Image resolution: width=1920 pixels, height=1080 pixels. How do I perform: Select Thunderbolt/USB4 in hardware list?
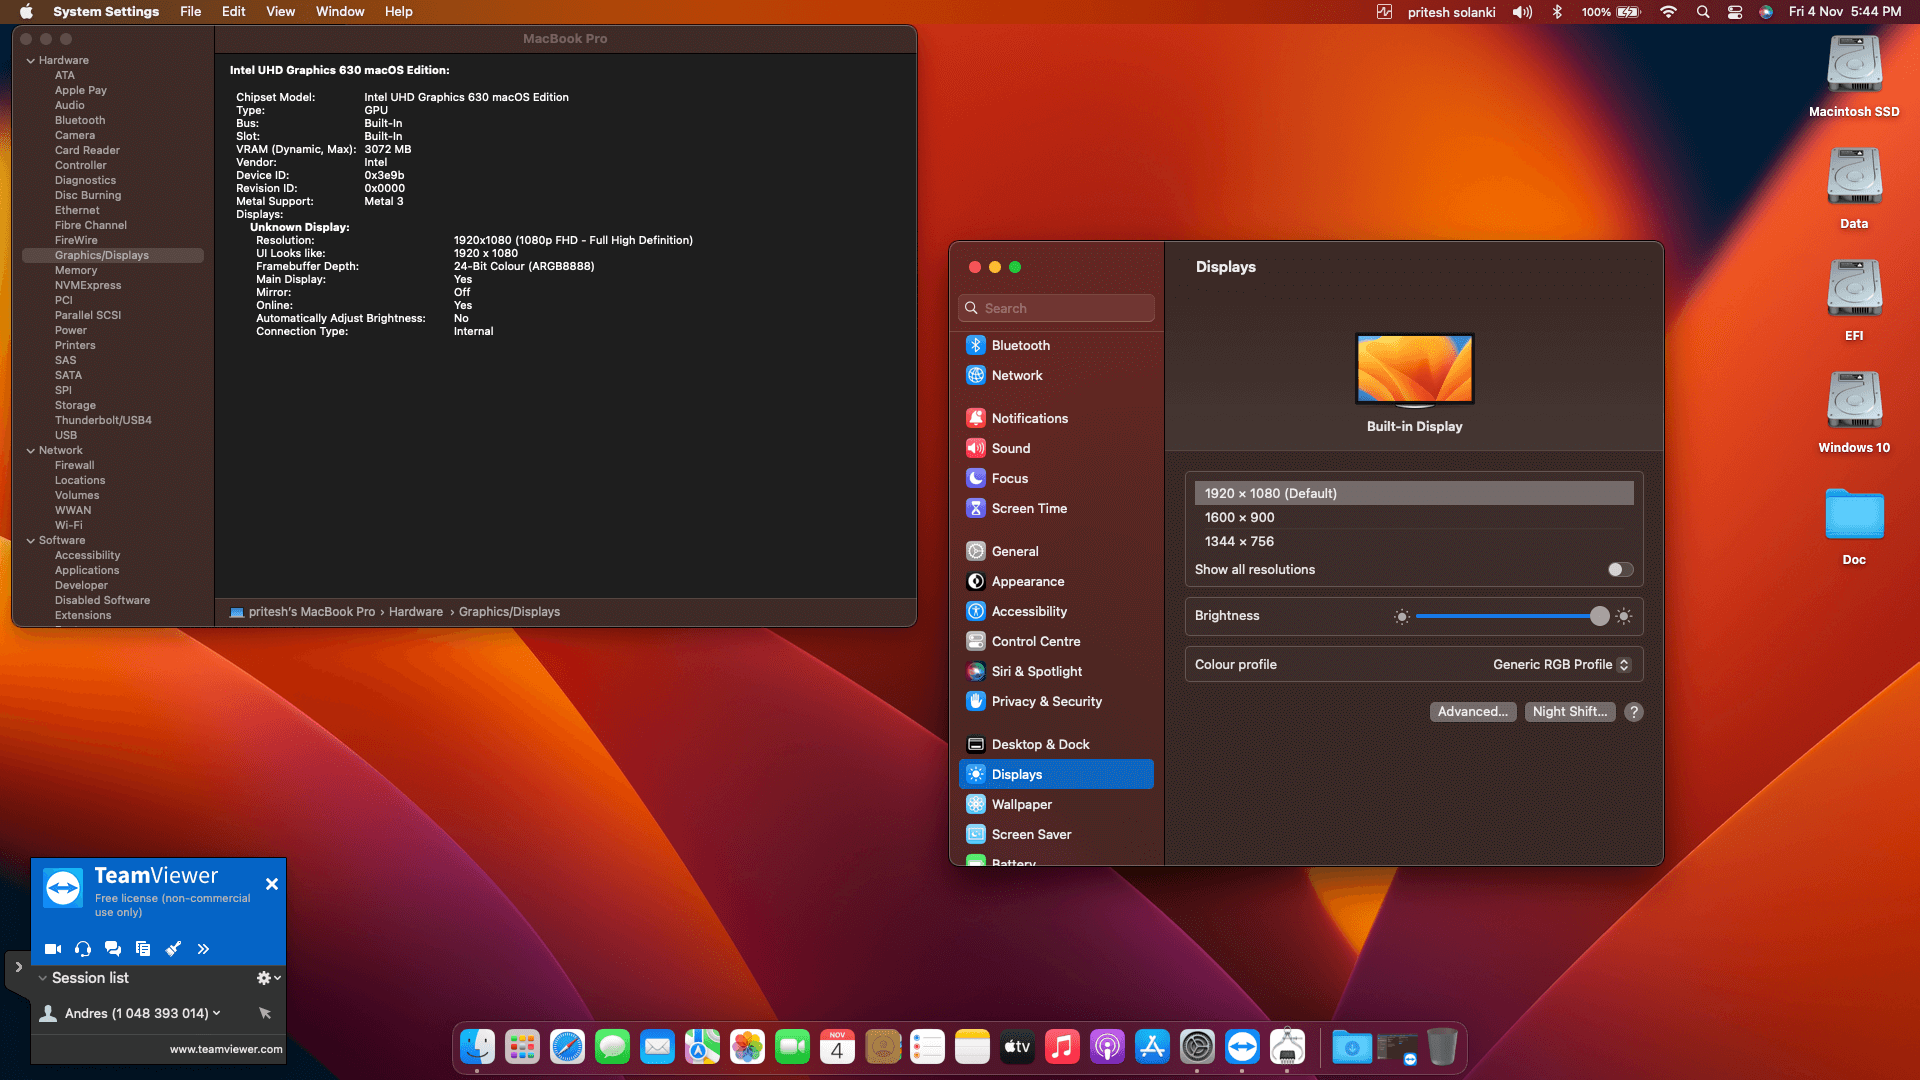[103, 421]
